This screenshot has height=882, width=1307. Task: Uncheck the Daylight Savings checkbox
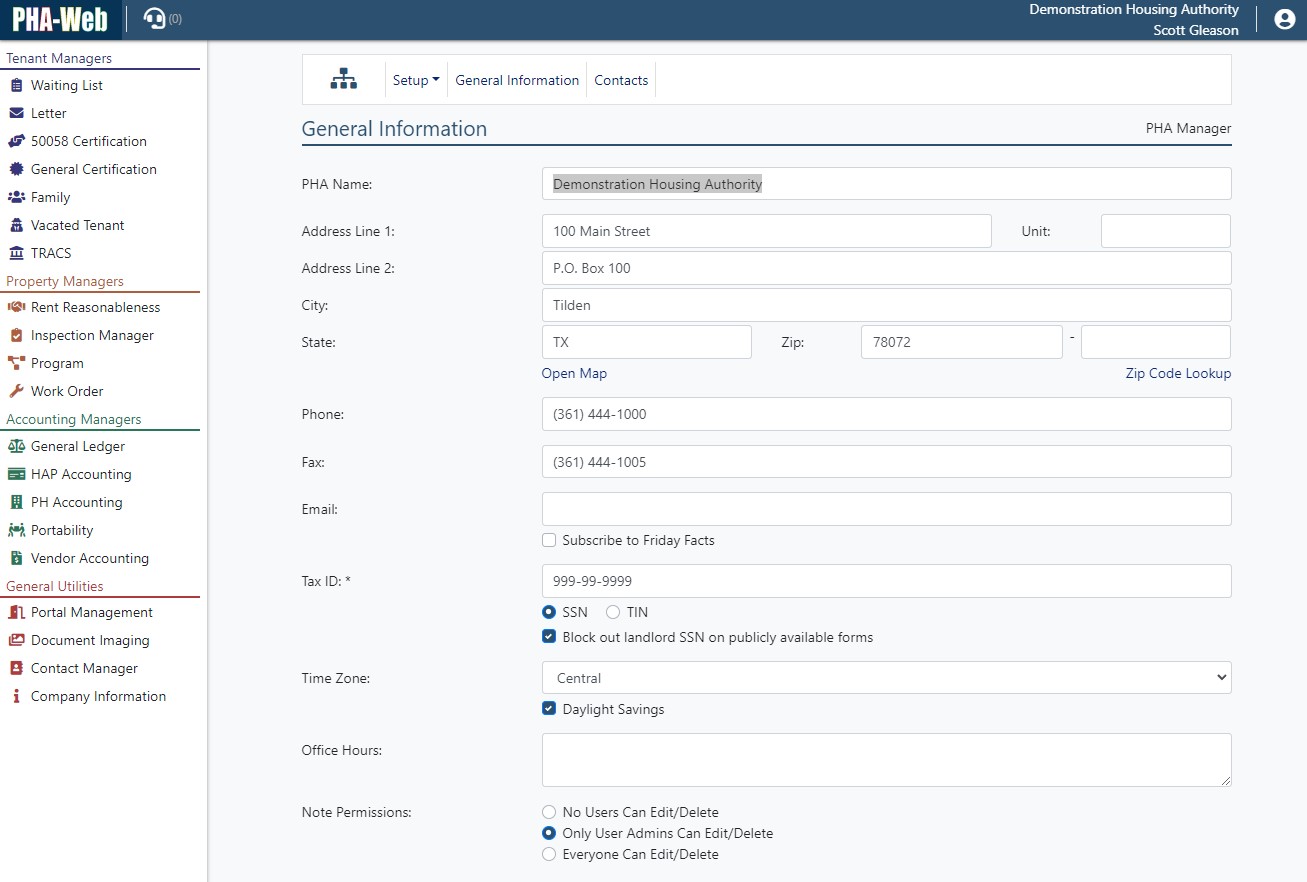[x=549, y=709]
